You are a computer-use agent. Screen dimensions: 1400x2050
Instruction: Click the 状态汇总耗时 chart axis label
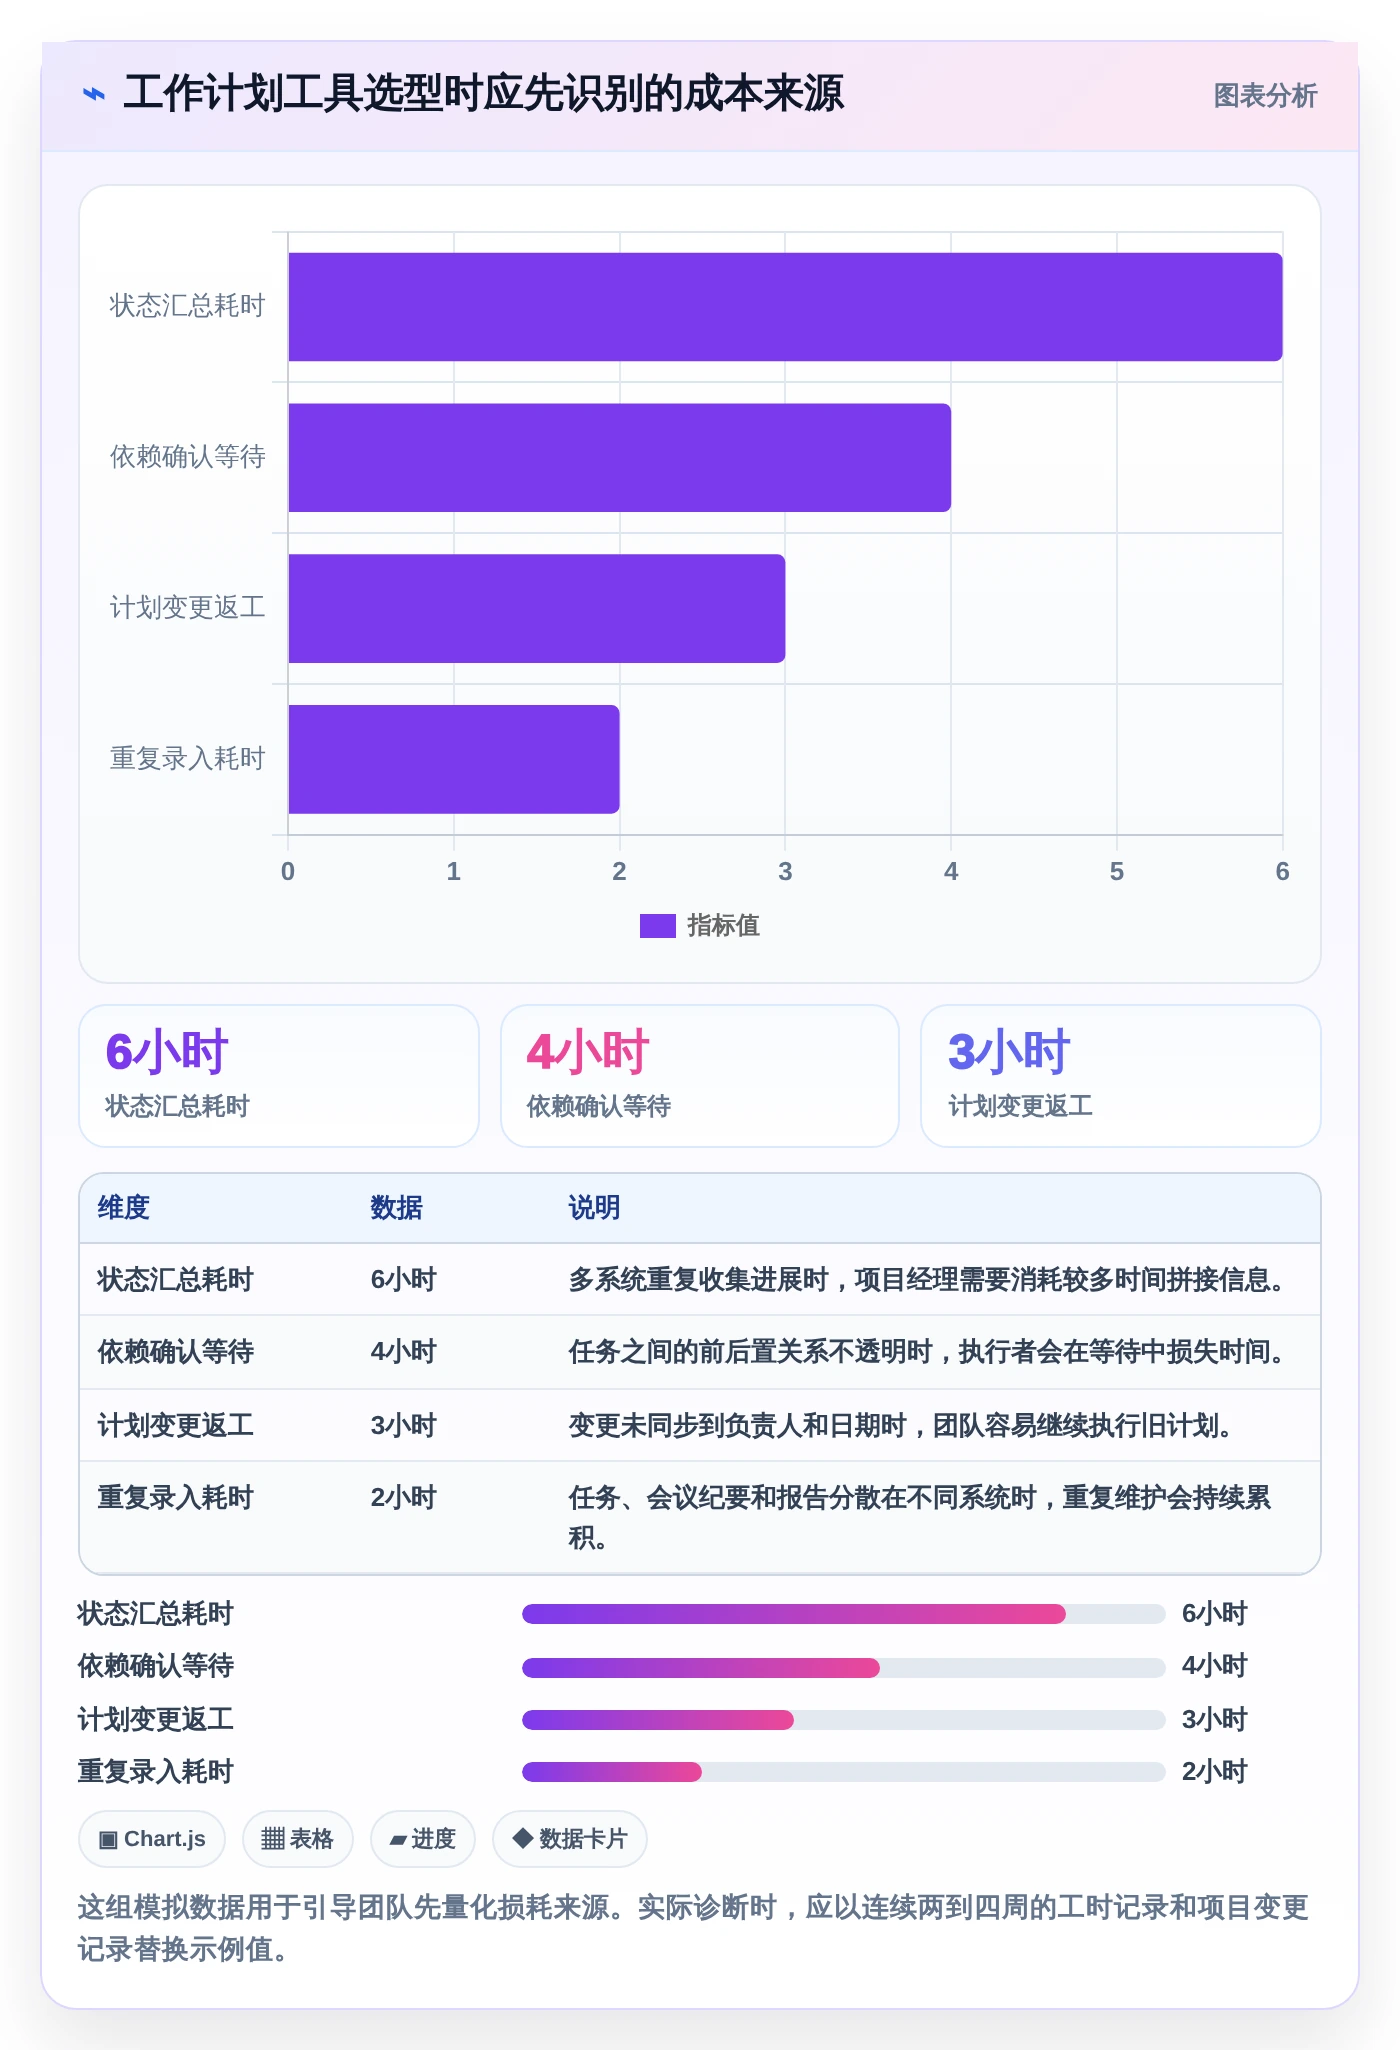tap(187, 306)
